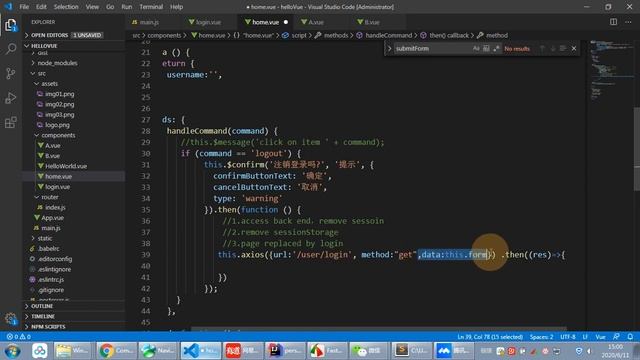Split the editor to the right
Viewport: 640px width, 360px height.
613,22
